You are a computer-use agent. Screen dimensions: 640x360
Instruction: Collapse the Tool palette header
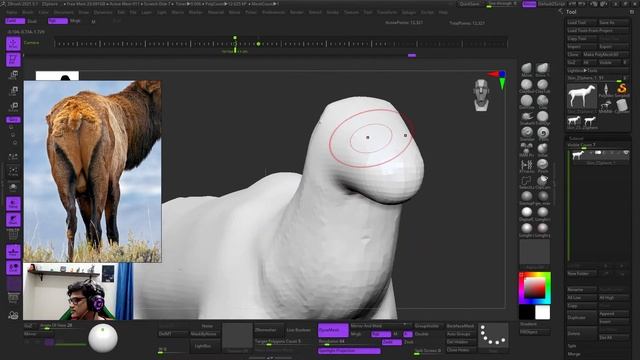point(571,12)
